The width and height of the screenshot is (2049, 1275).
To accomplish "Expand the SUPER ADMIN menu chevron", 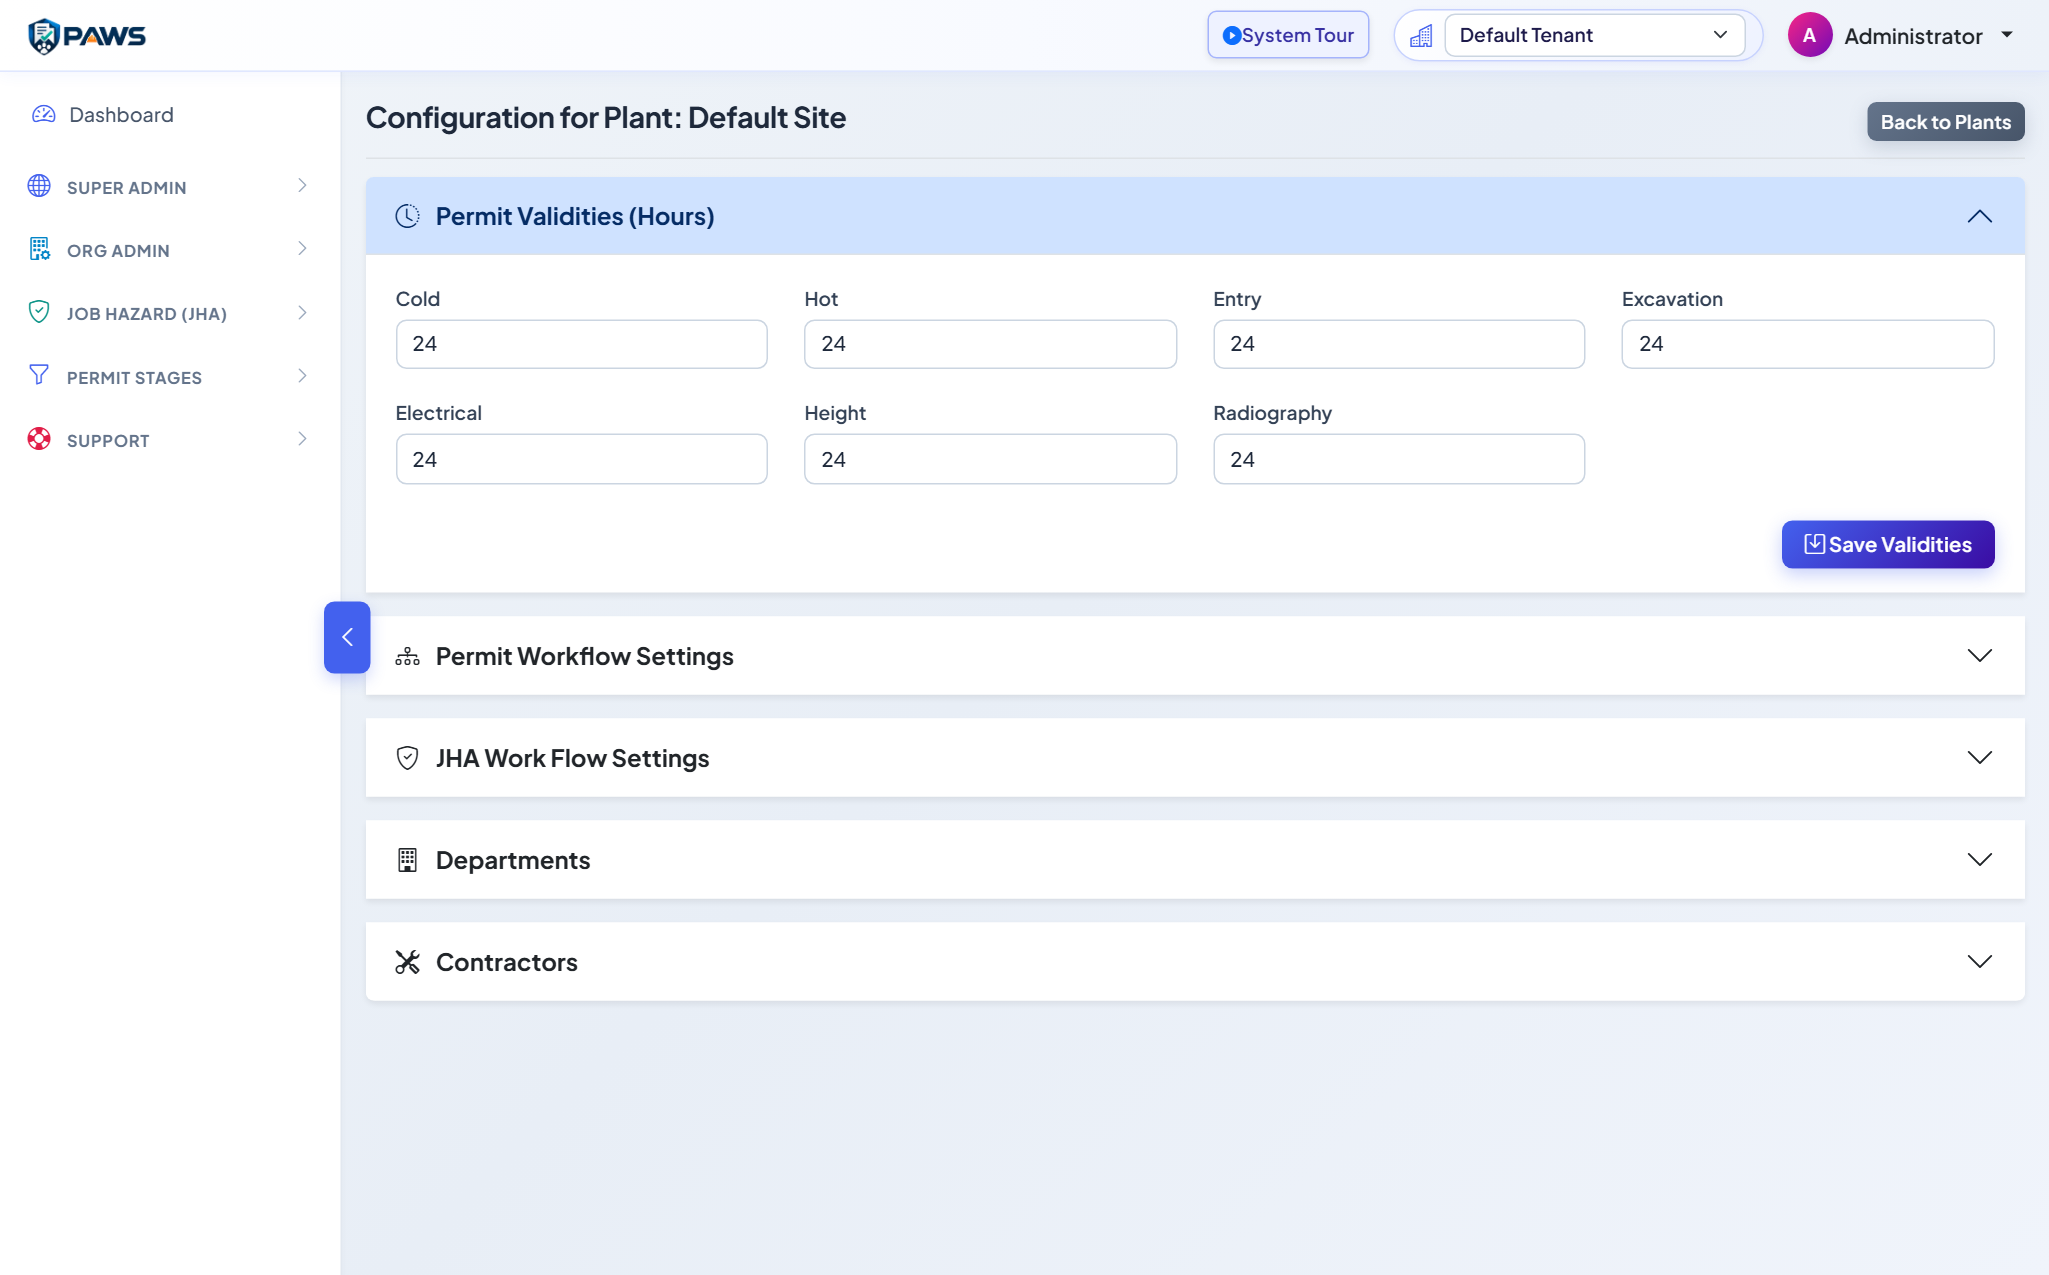I will (x=302, y=186).
